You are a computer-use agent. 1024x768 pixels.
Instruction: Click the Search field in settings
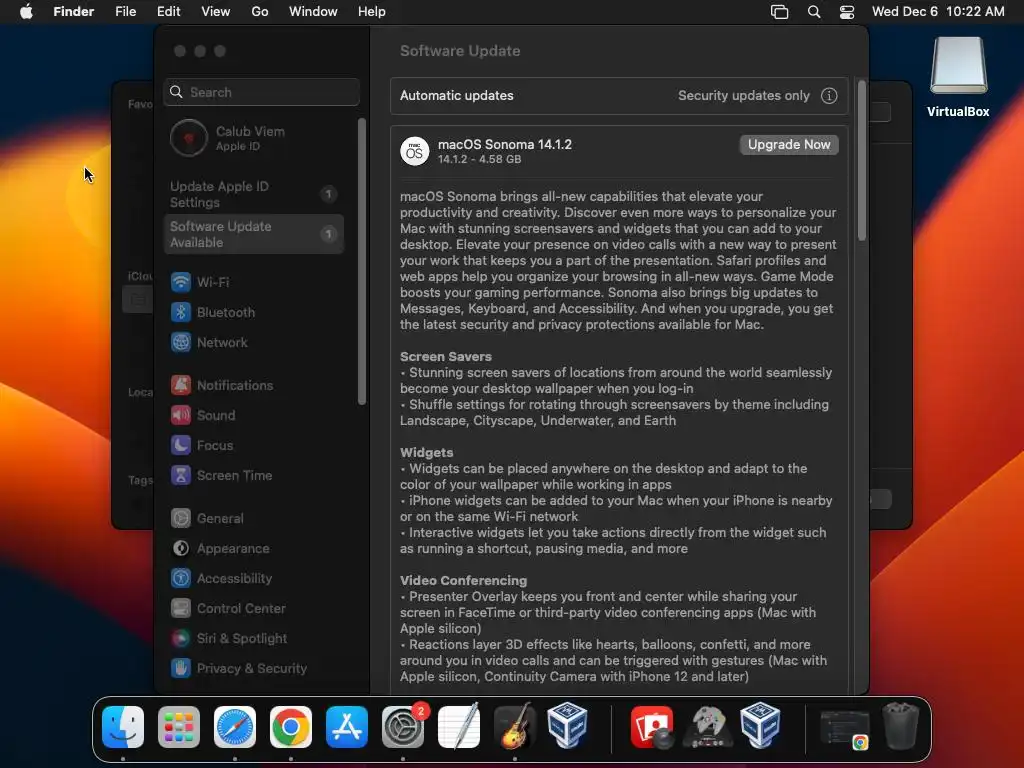click(261, 92)
